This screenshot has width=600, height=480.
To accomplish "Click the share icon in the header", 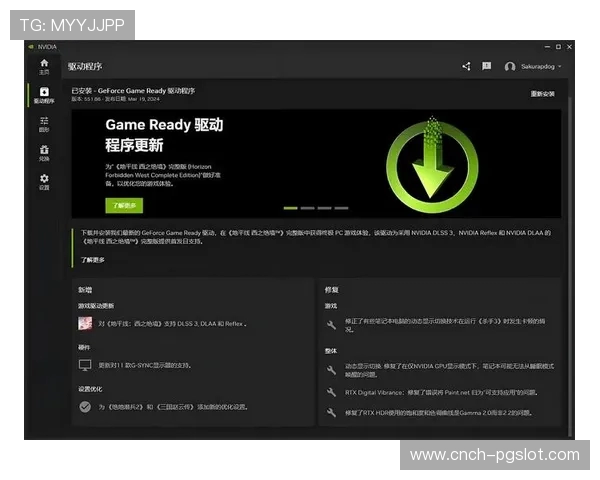I will [466, 67].
